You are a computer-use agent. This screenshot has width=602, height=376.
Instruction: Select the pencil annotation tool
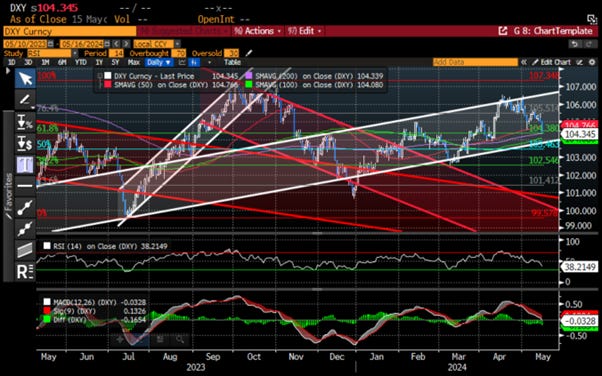pos(25,99)
